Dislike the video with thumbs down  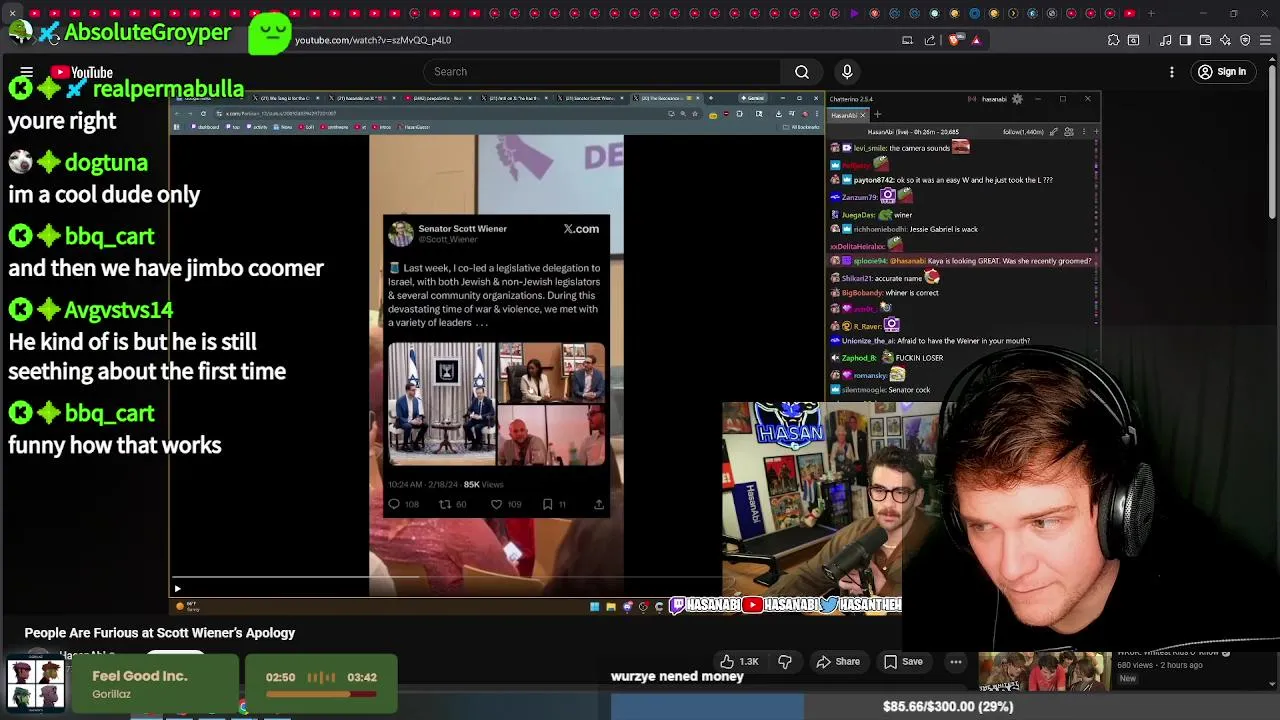pyautogui.click(x=785, y=661)
